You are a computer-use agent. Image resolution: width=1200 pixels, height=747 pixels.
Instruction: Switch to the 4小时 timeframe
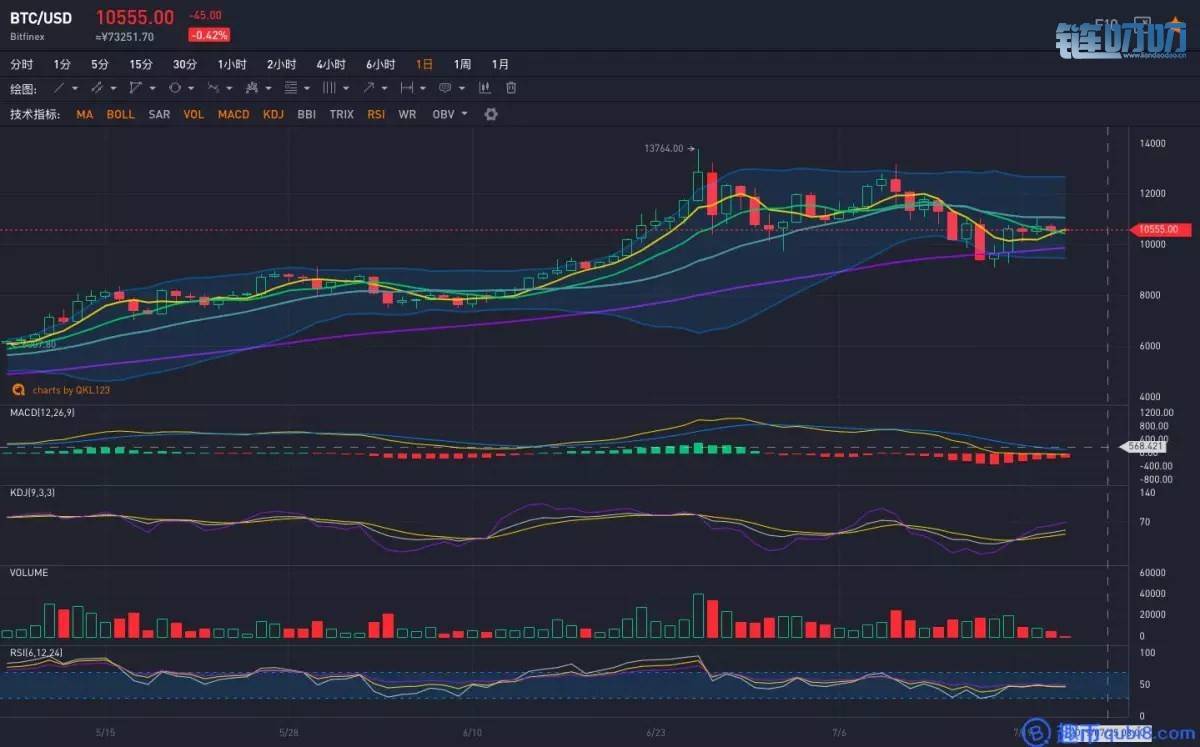click(x=331, y=64)
